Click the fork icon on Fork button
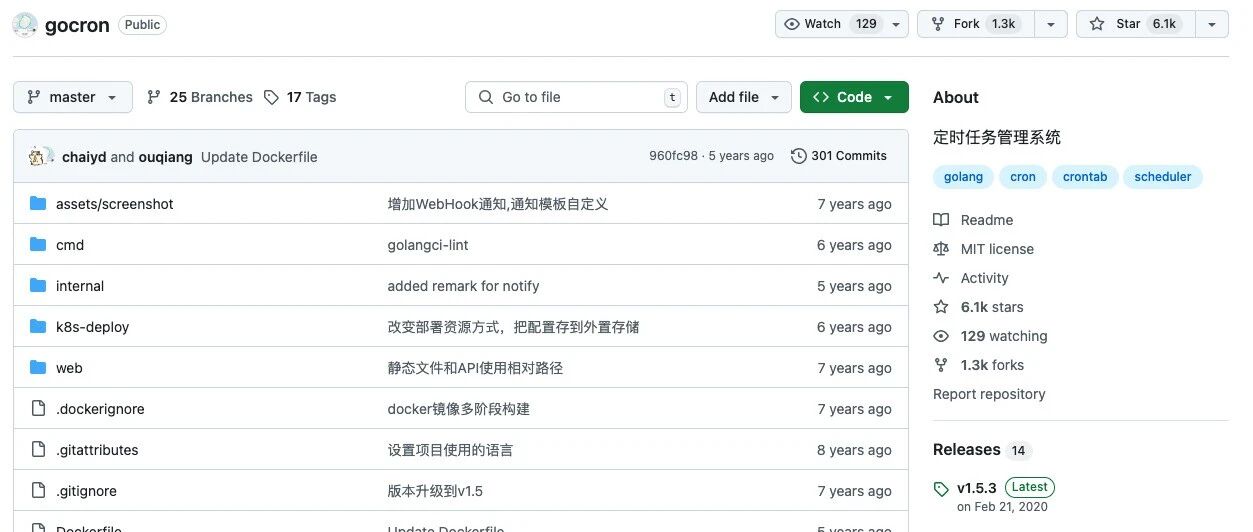The width and height of the screenshot is (1253, 532). tap(938, 24)
